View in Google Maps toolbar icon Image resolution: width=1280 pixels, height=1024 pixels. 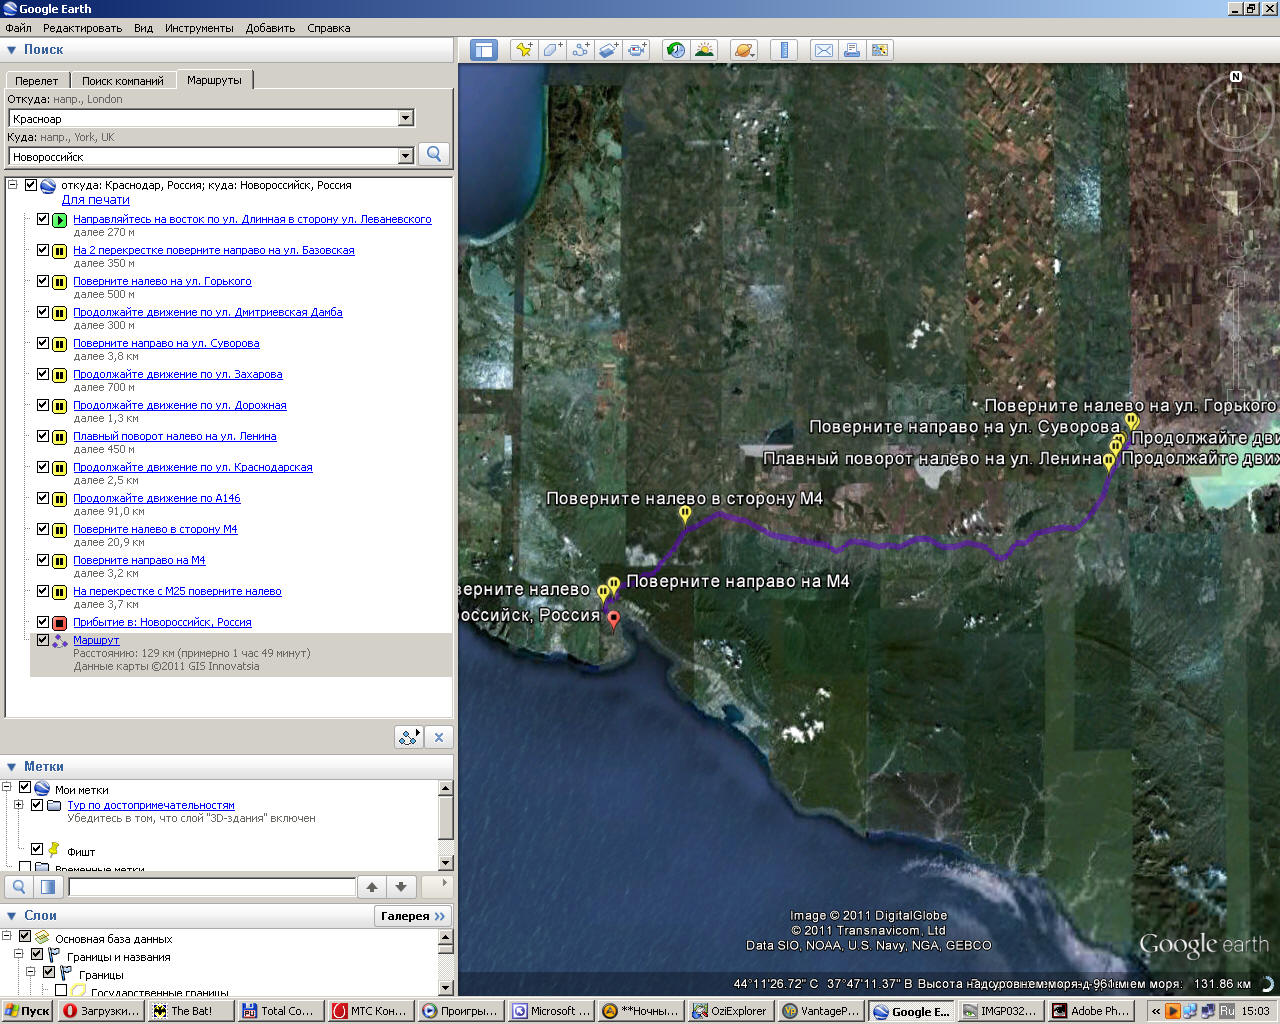coord(880,50)
